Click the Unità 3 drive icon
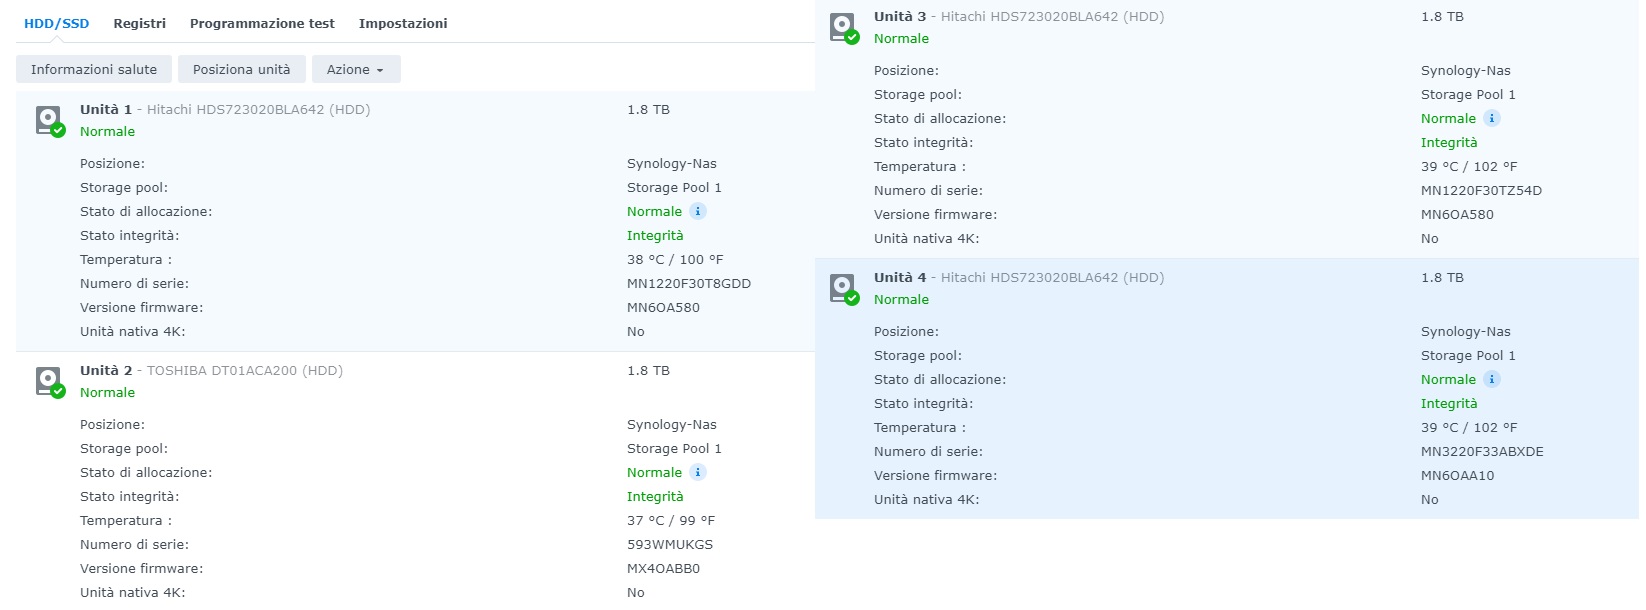Image resolution: width=1646 pixels, height=610 pixels. coord(844,28)
